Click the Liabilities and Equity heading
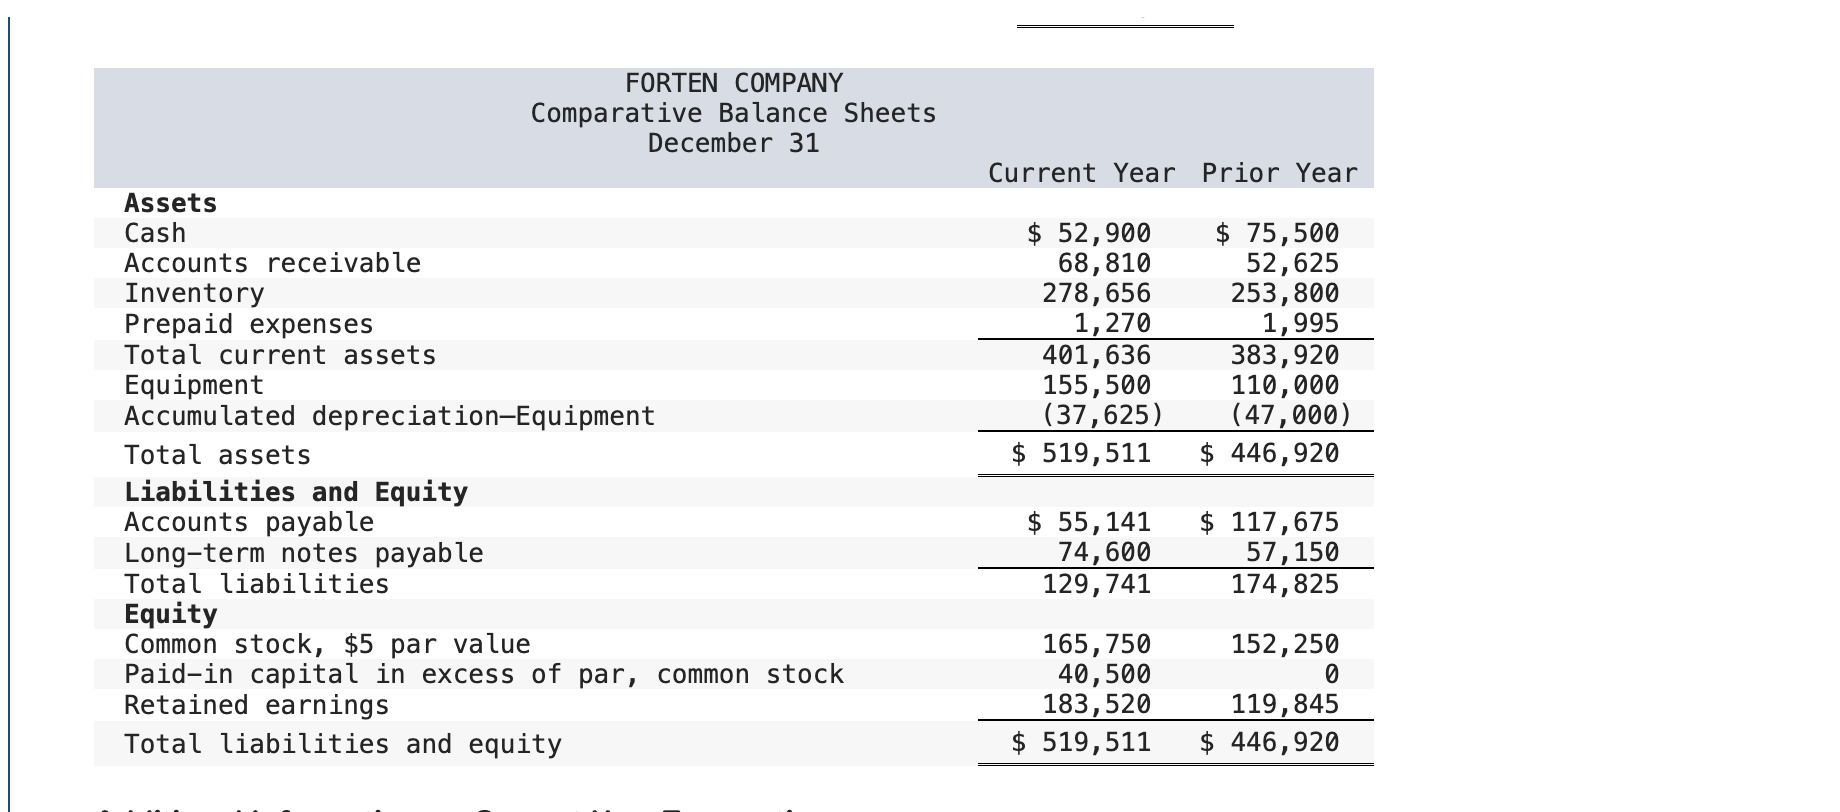The width and height of the screenshot is (1840, 812). 296,492
